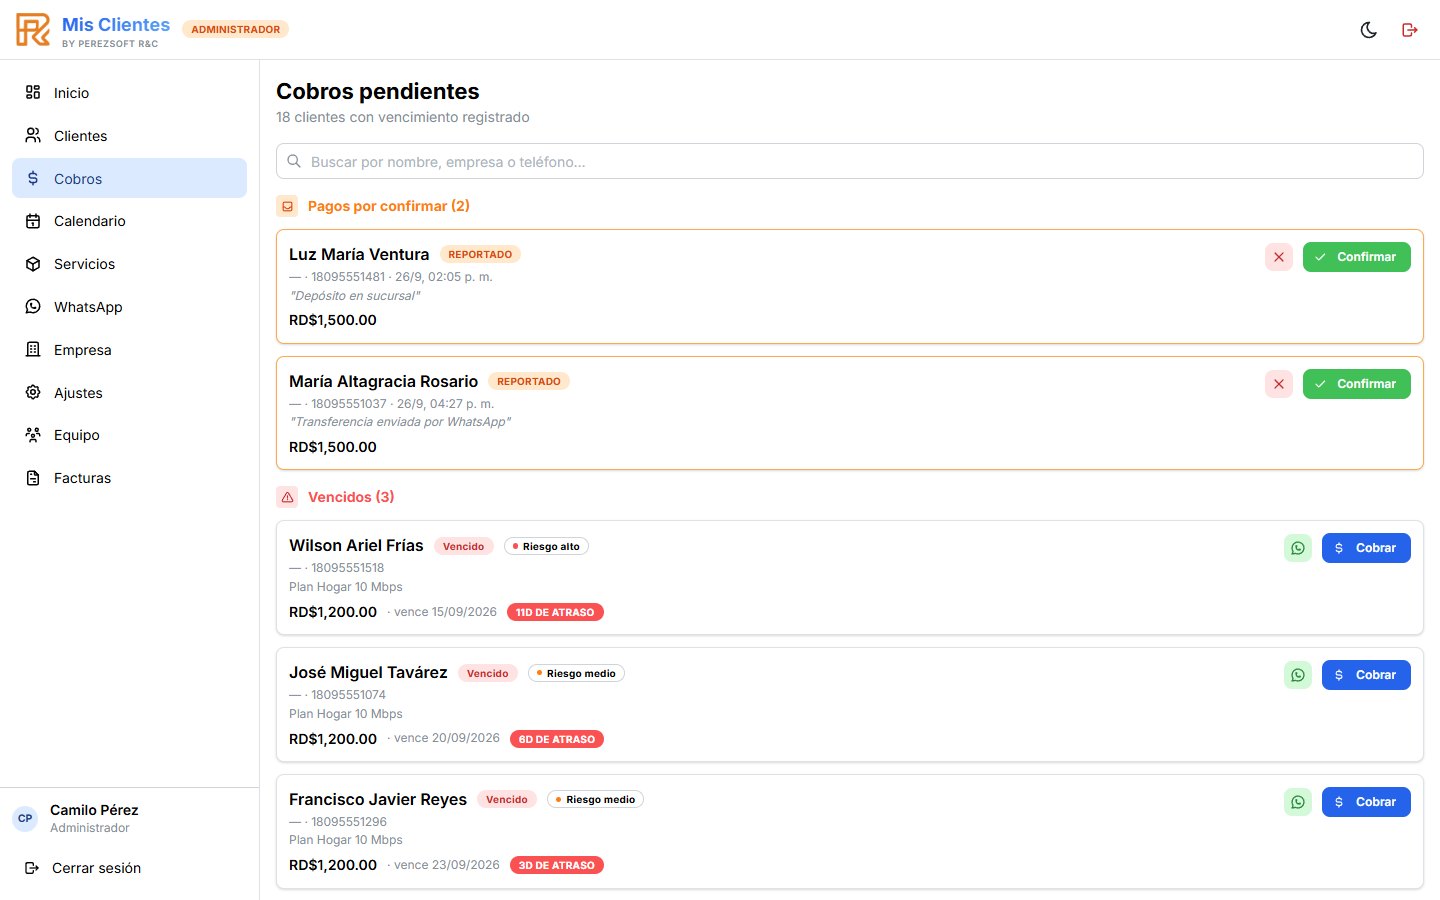Screen dimensions: 1440x900
Task: Click the 6D DE ATRASO badge
Action: point(557,739)
